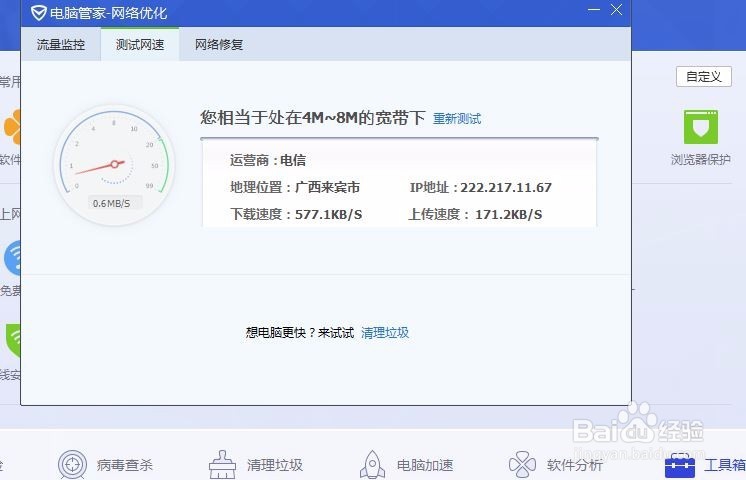The image size is (746, 480).
Task: Click the 地理位置 广西来宾市 text
Action: (x=295, y=187)
